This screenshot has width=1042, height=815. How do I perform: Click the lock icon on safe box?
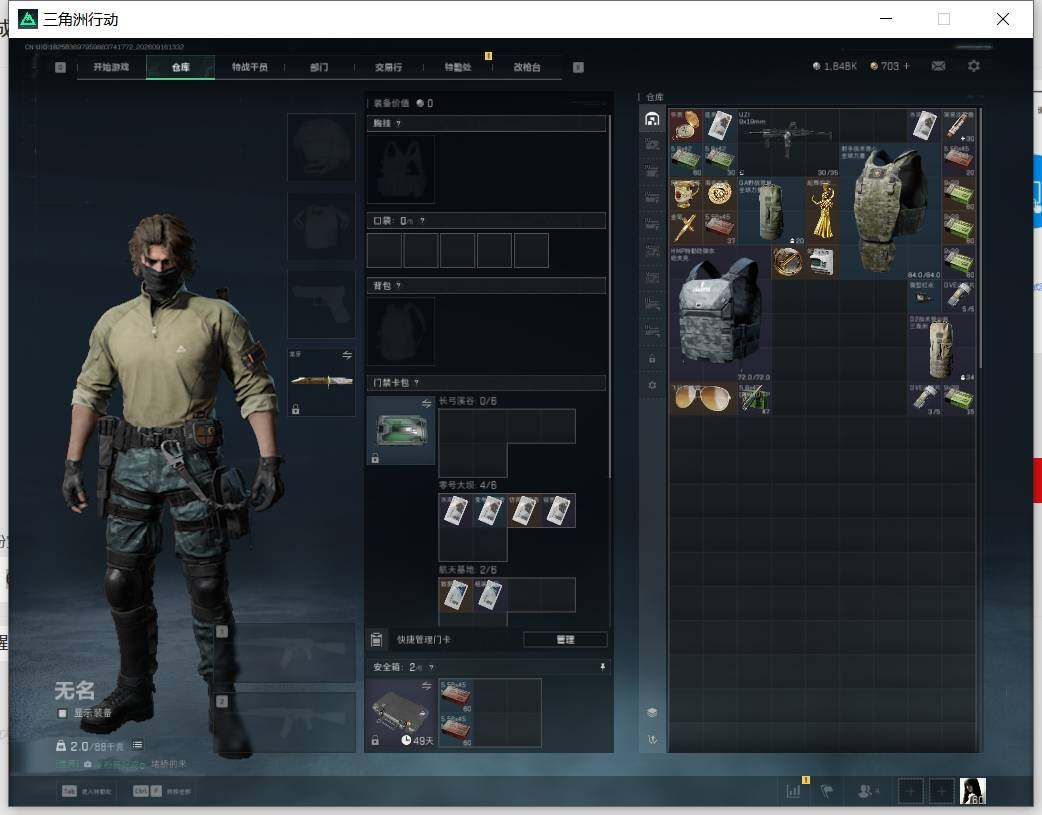pyautogui.click(x=375, y=740)
